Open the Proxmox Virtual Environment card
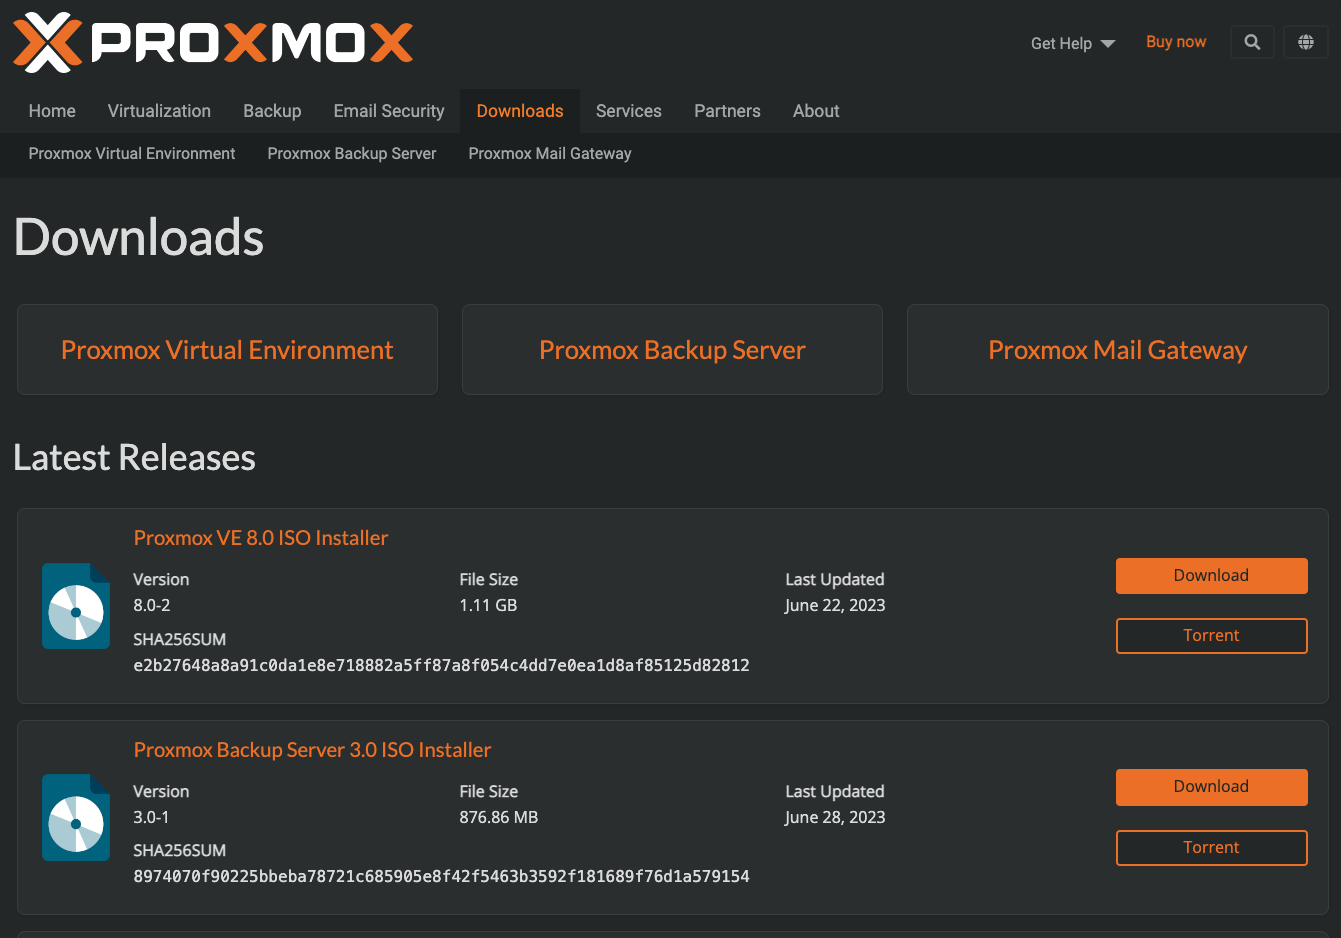The width and height of the screenshot is (1341, 938). click(x=227, y=350)
